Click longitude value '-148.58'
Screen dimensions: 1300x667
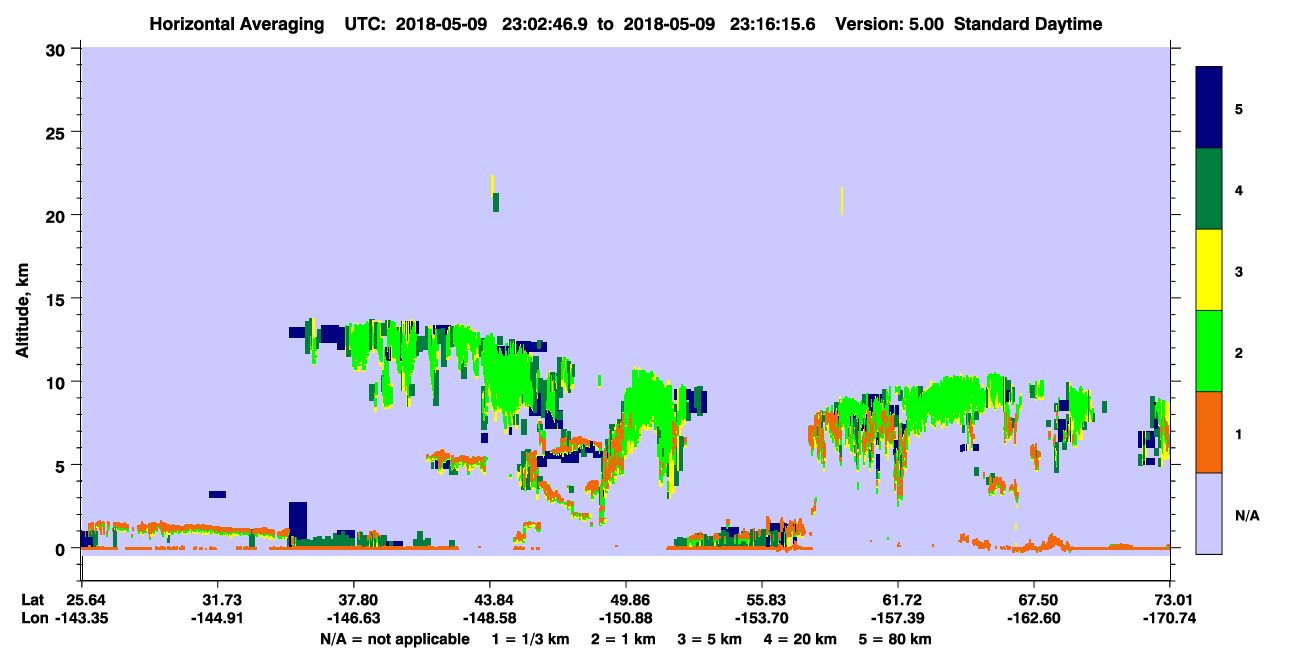[x=490, y=617]
